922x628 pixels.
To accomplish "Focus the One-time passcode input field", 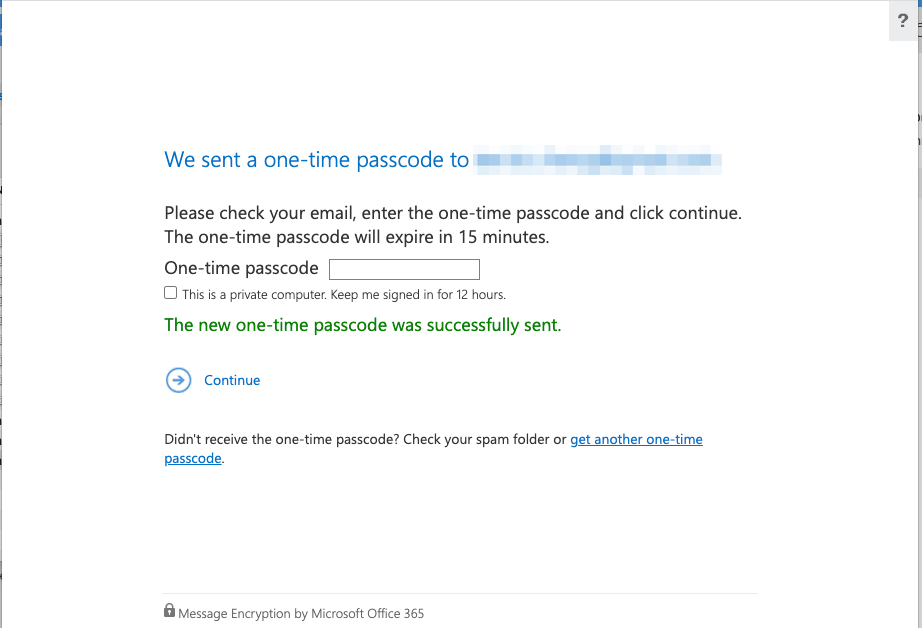I will point(404,269).
